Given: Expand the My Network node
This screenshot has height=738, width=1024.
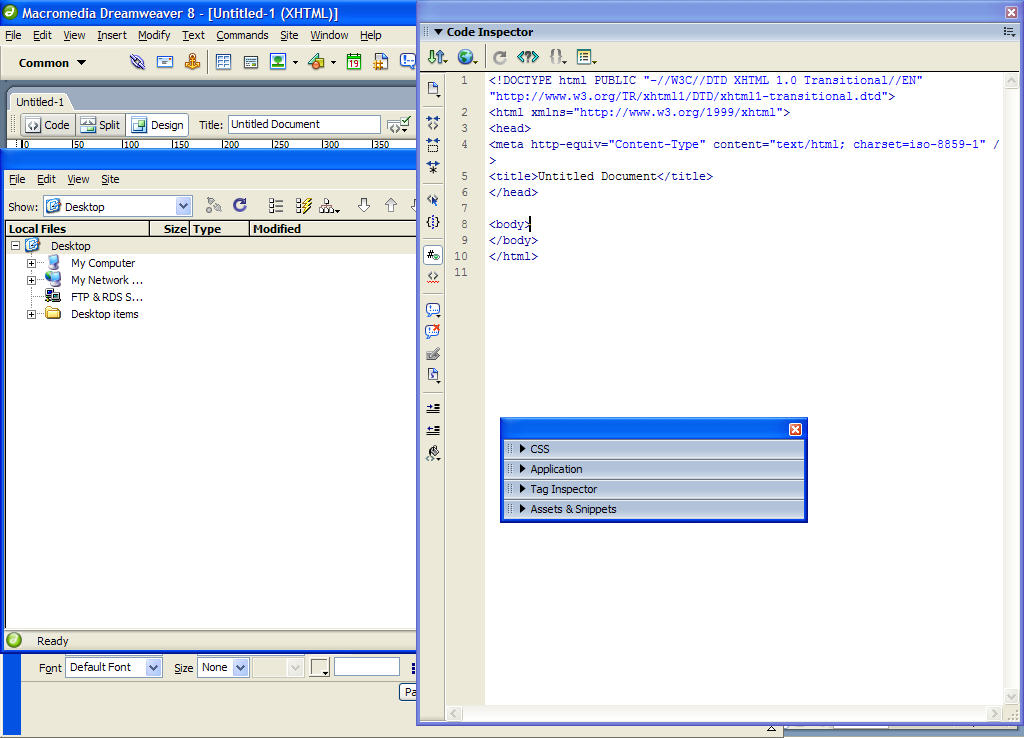Looking at the screenshot, I should tap(31, 280).
